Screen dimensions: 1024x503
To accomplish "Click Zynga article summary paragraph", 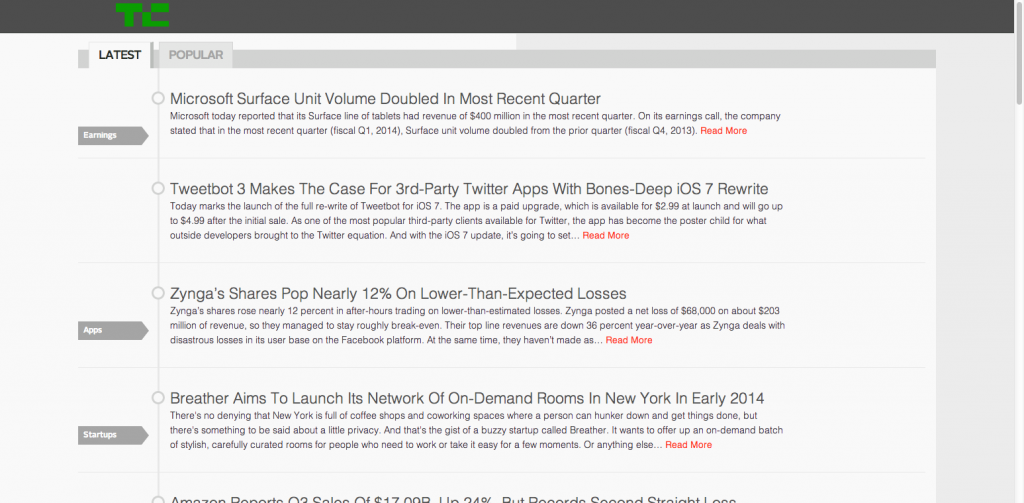I will (x=477, y=325).
